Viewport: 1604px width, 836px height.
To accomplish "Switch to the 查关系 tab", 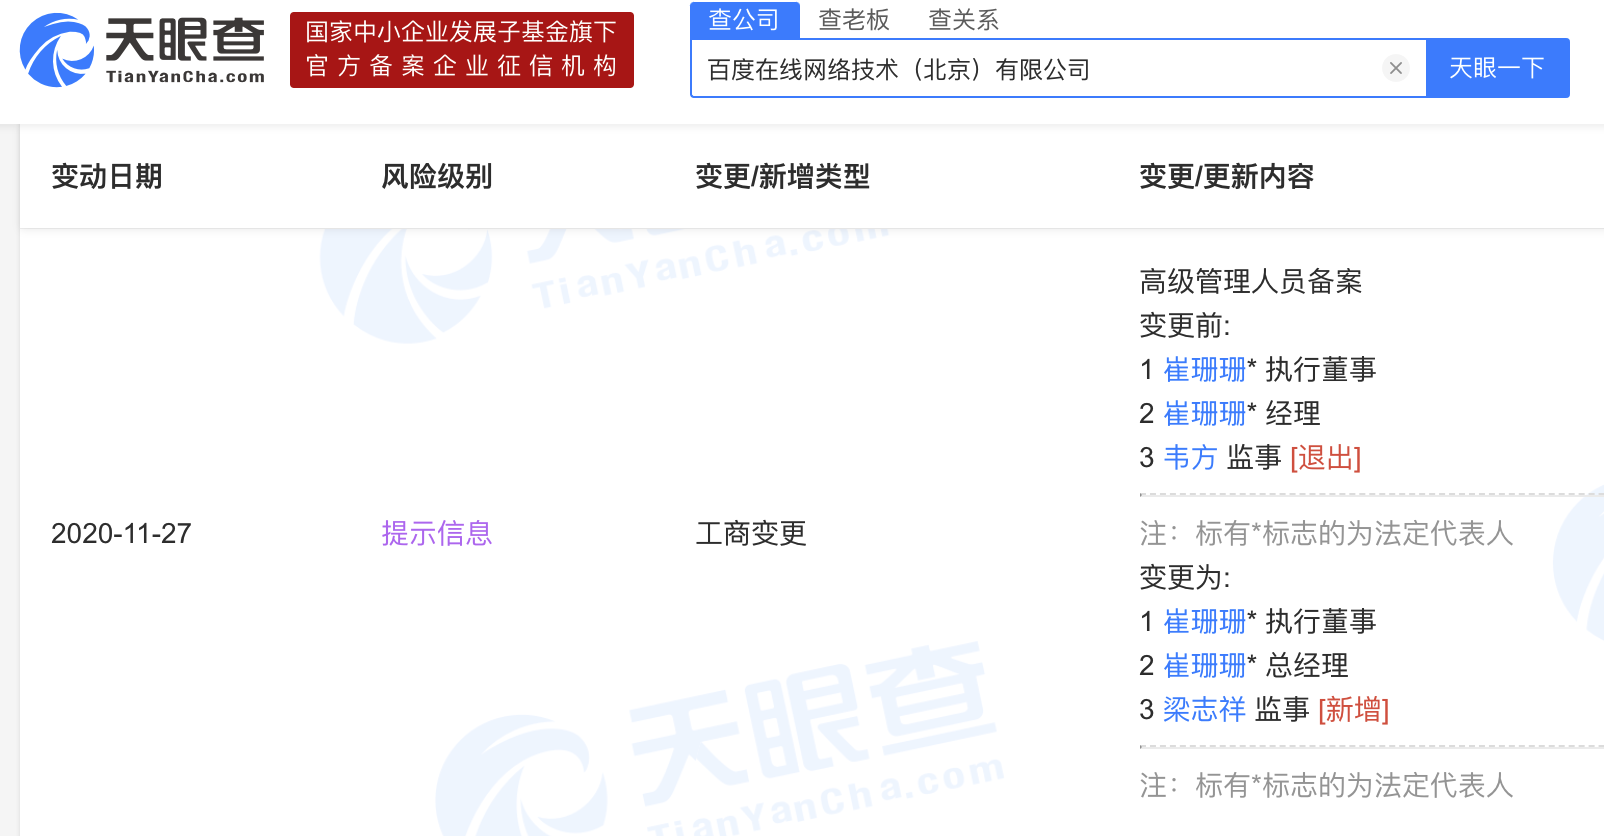I will (x=964, y=20).
